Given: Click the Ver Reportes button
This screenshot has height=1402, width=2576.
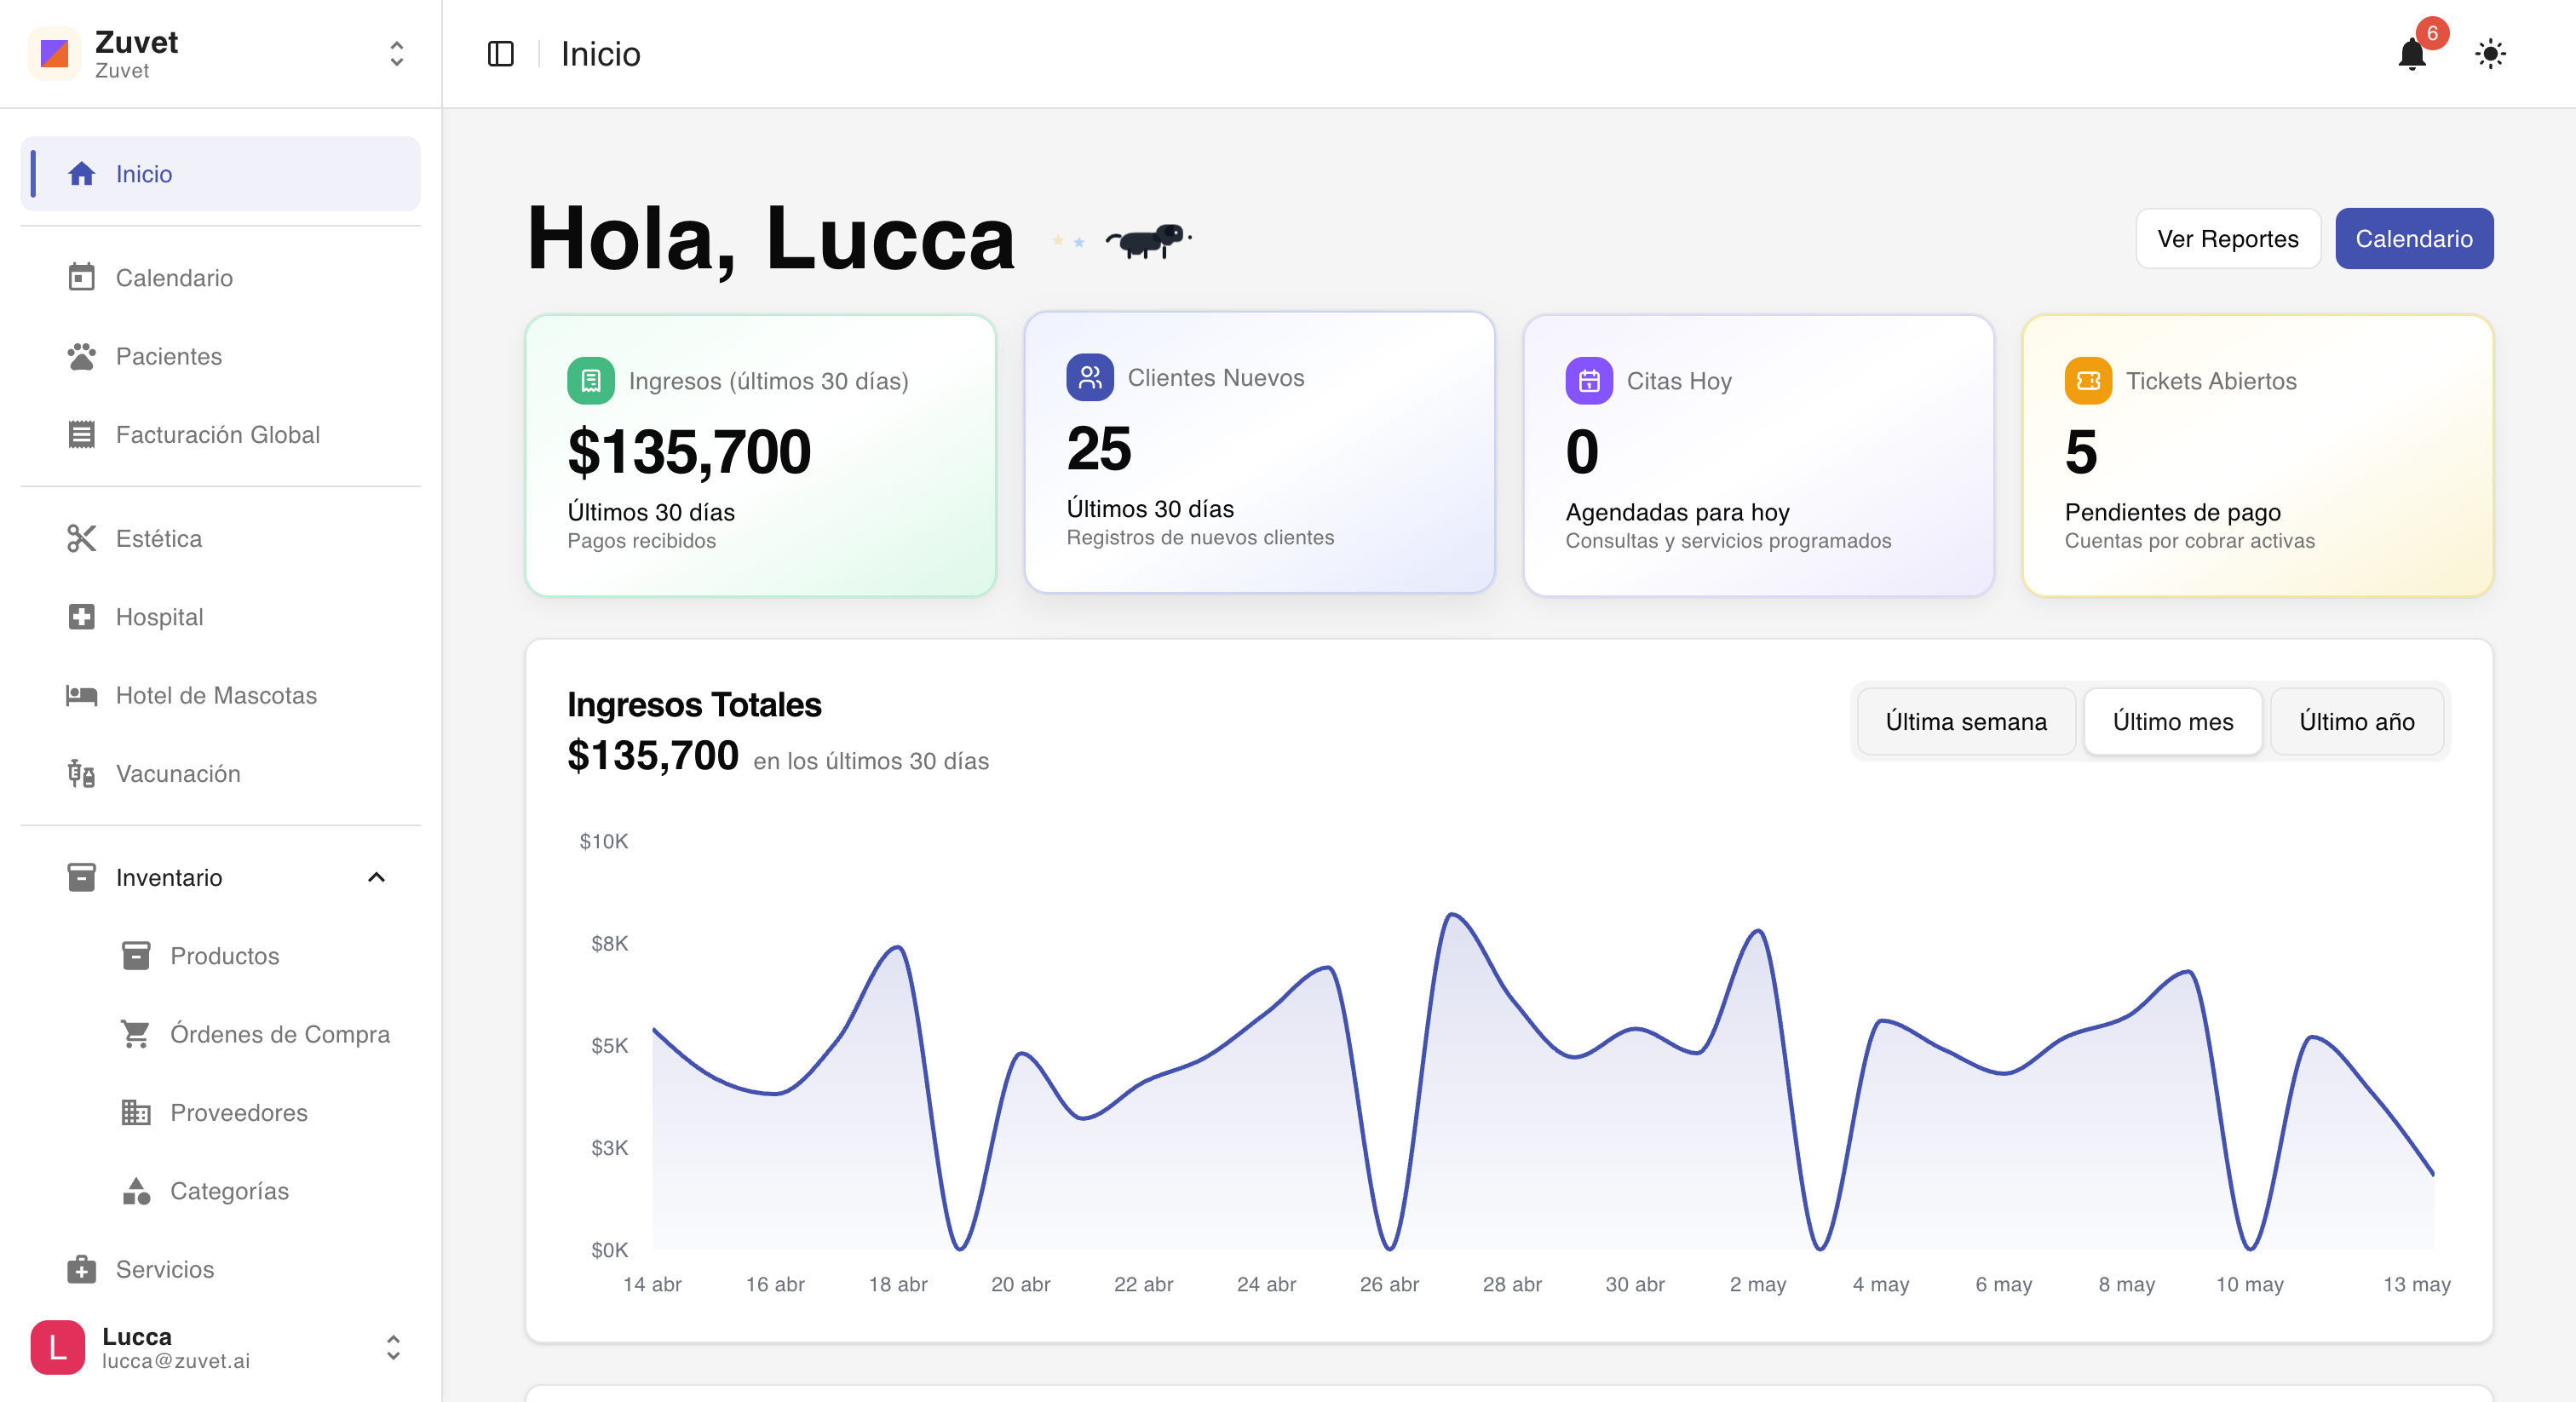Looking at the screenshot, I should pos(2227,238).
